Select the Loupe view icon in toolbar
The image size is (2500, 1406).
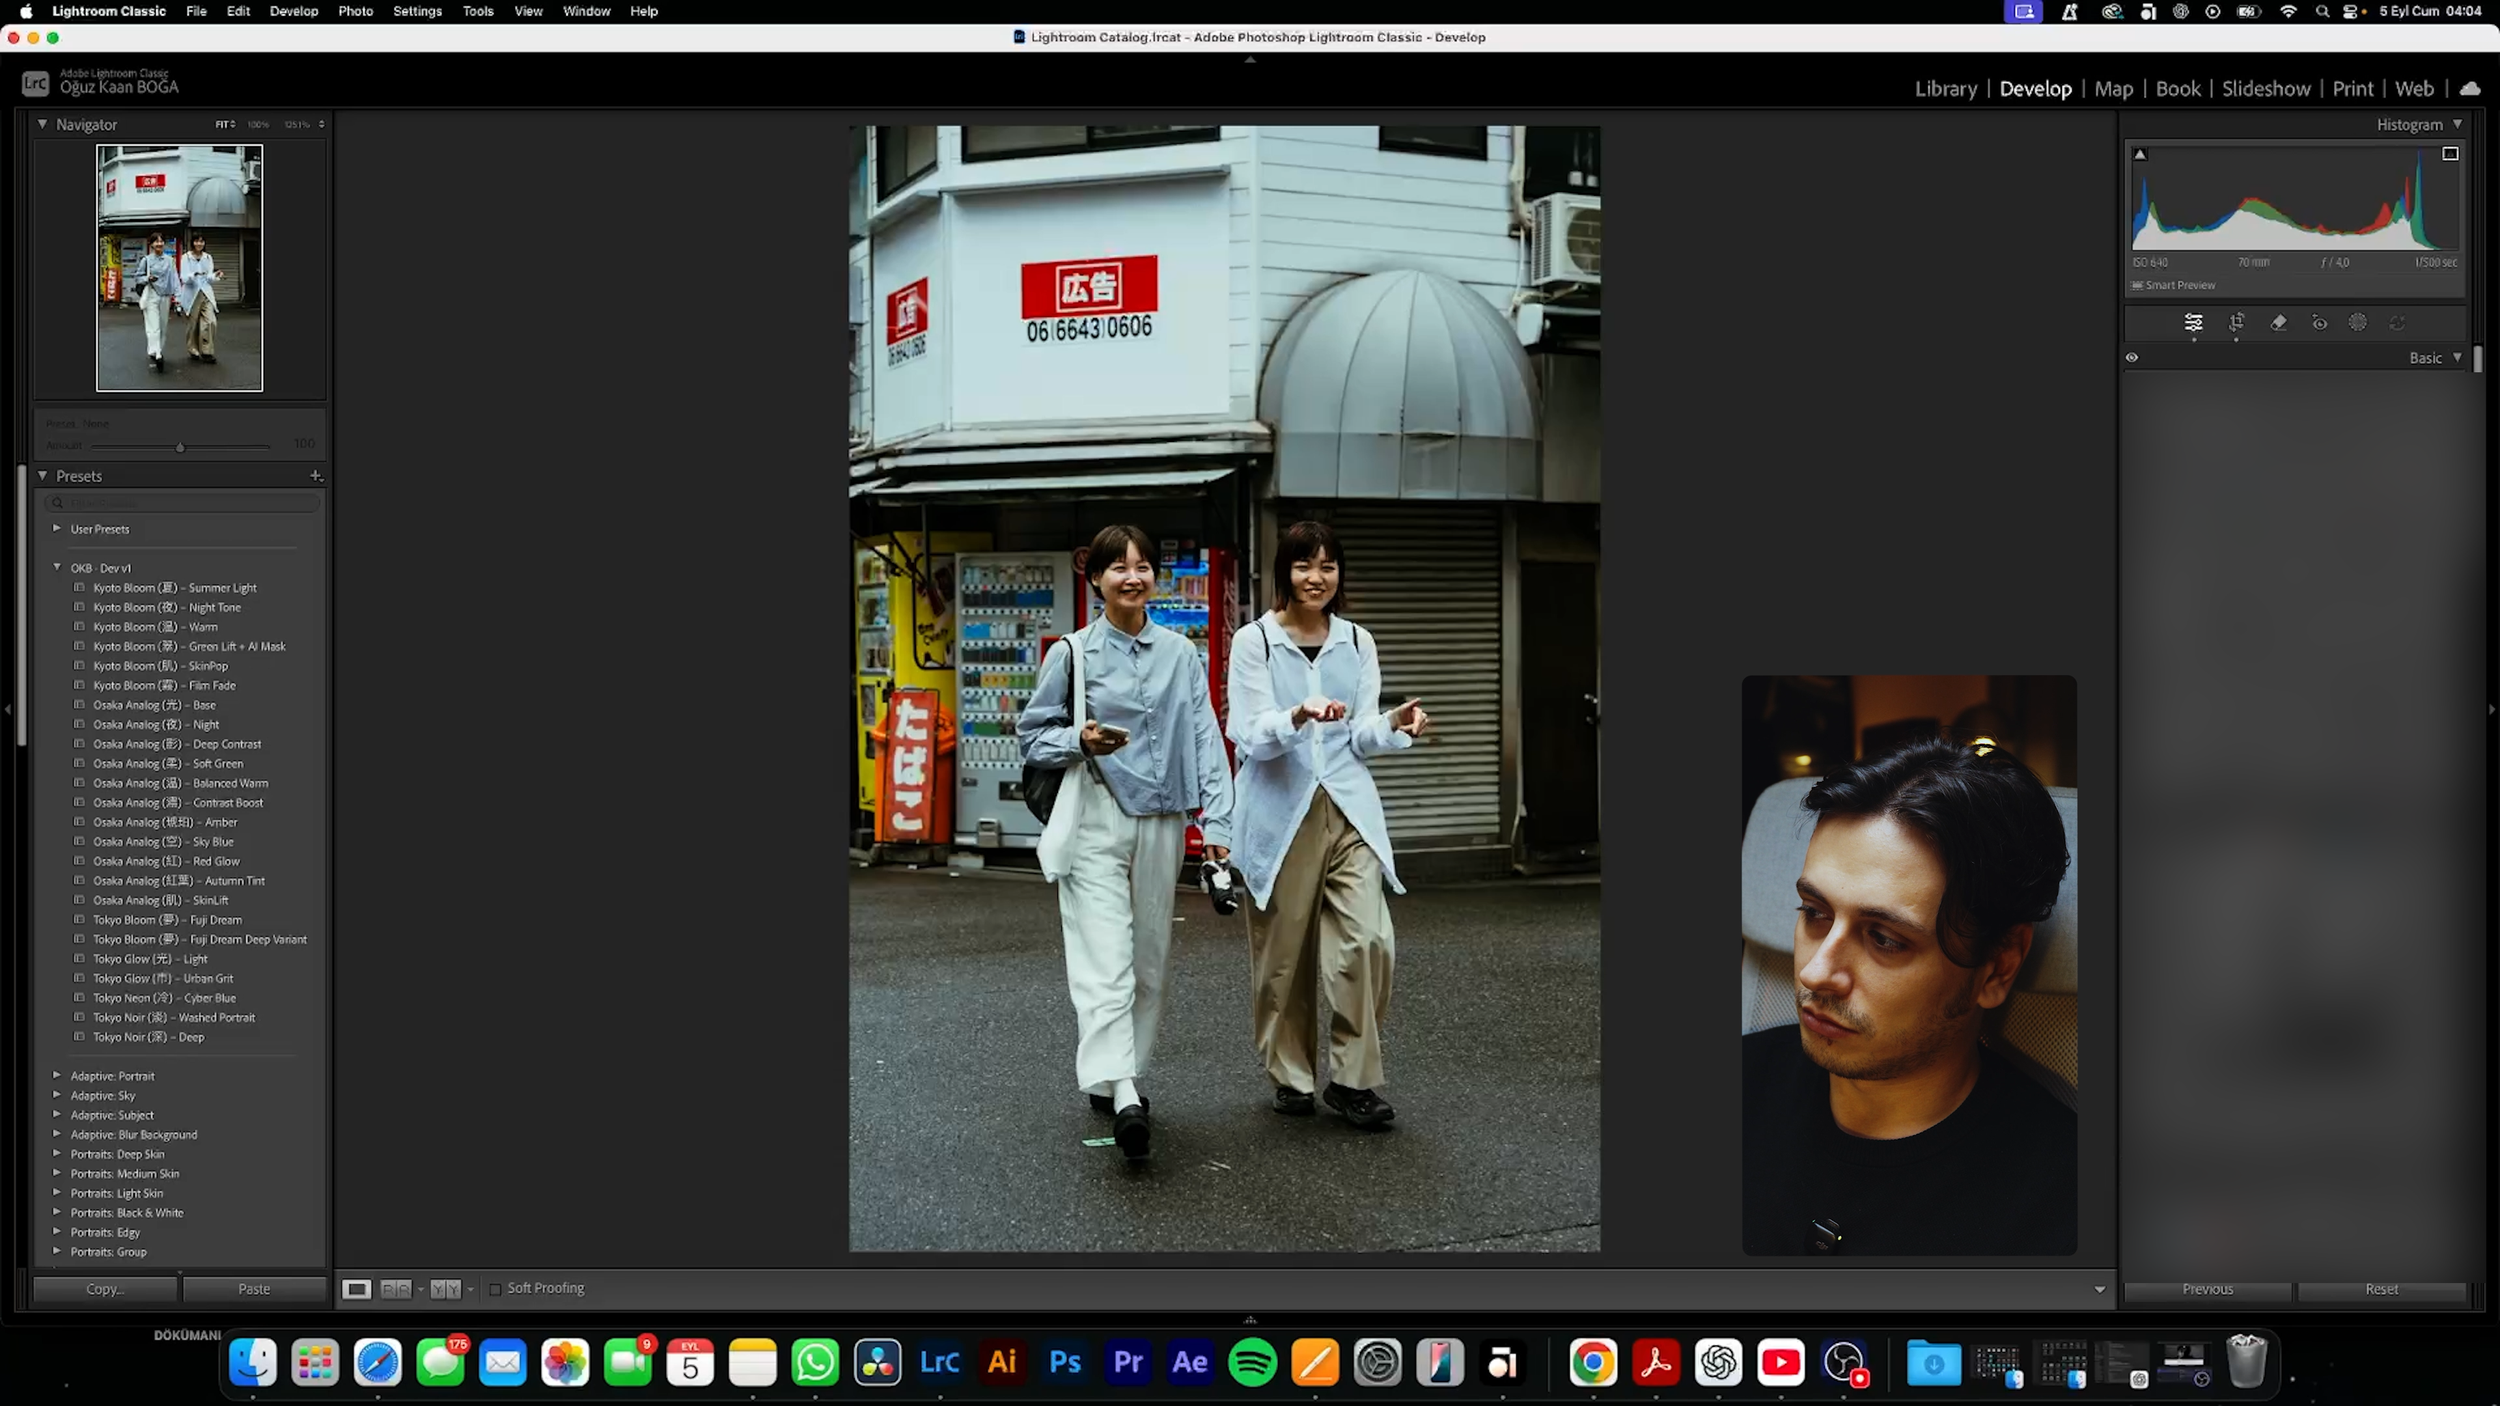point(356,1289)
